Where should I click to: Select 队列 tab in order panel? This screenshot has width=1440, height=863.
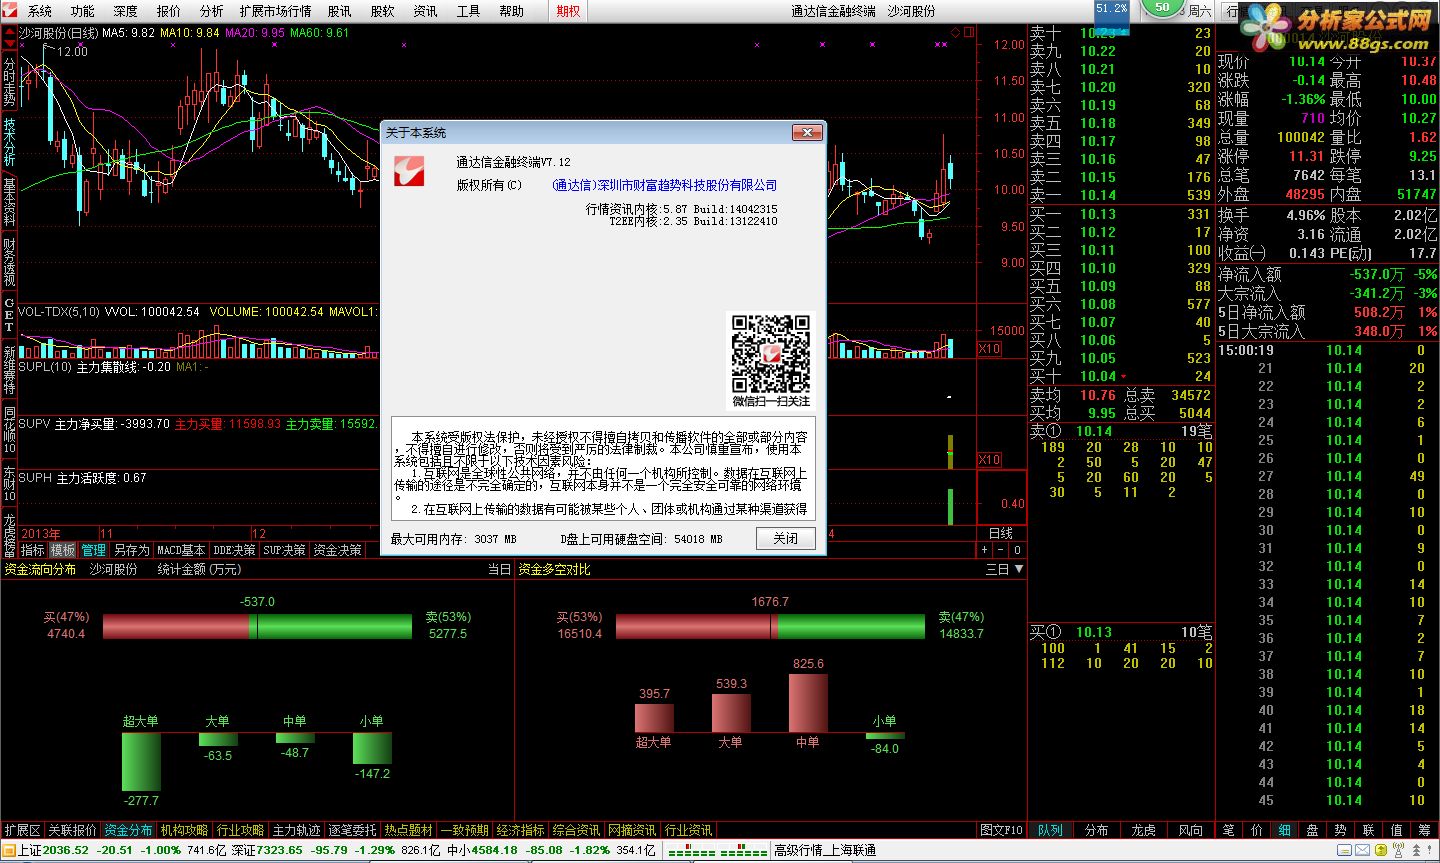[1051, 830]
